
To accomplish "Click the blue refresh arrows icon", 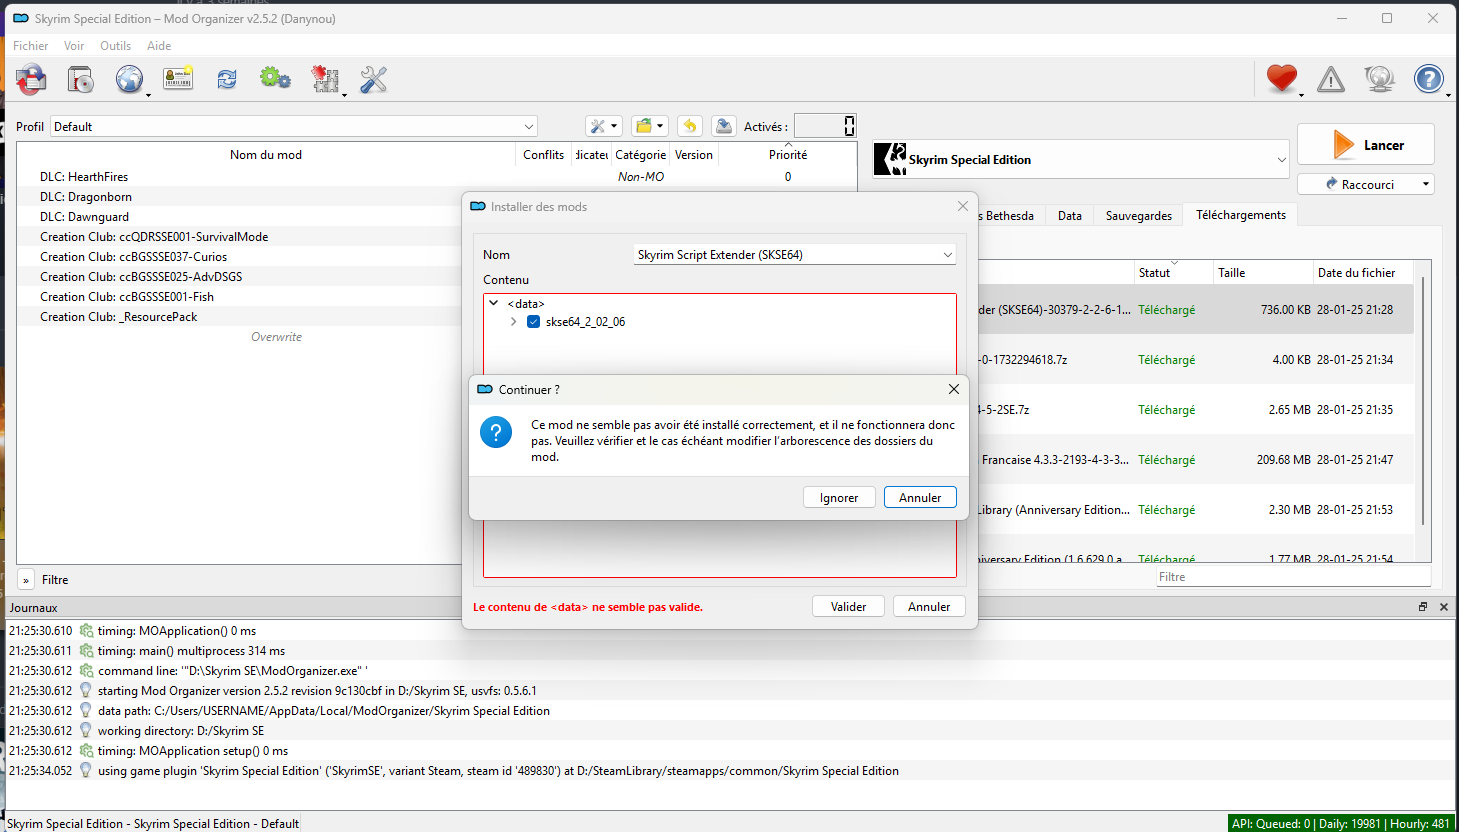I will pyautogui.click(x=227, y=79).
